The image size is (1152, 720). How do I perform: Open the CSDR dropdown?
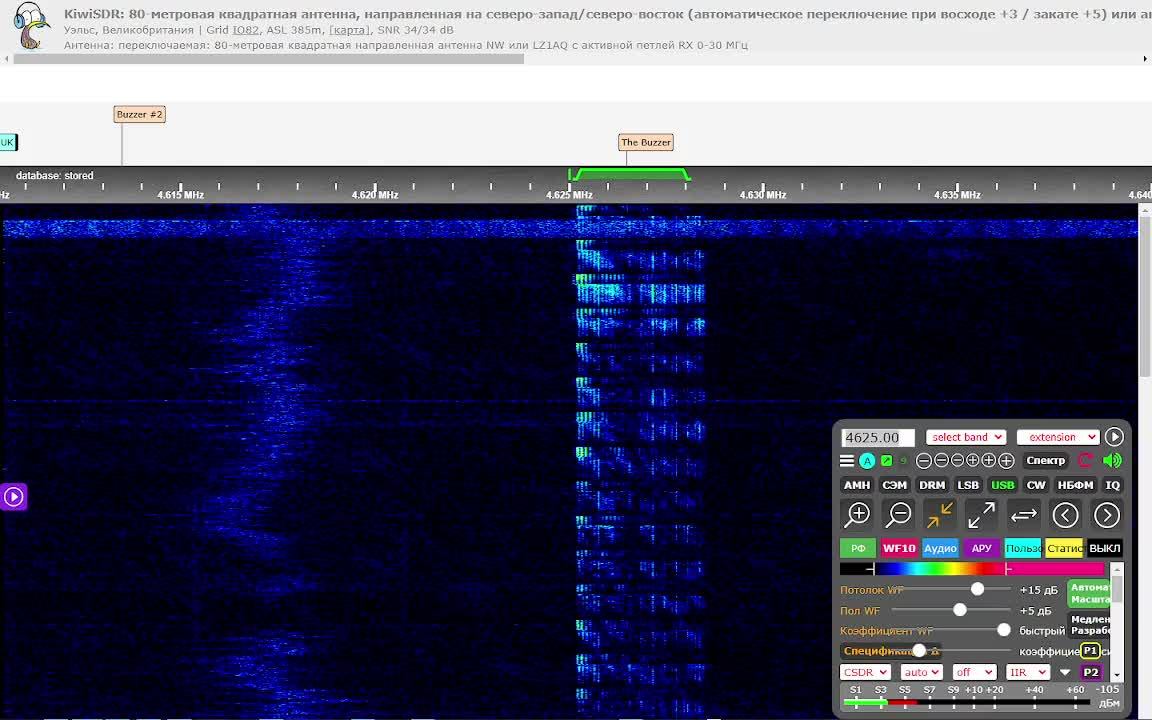[x=865, y=672]
